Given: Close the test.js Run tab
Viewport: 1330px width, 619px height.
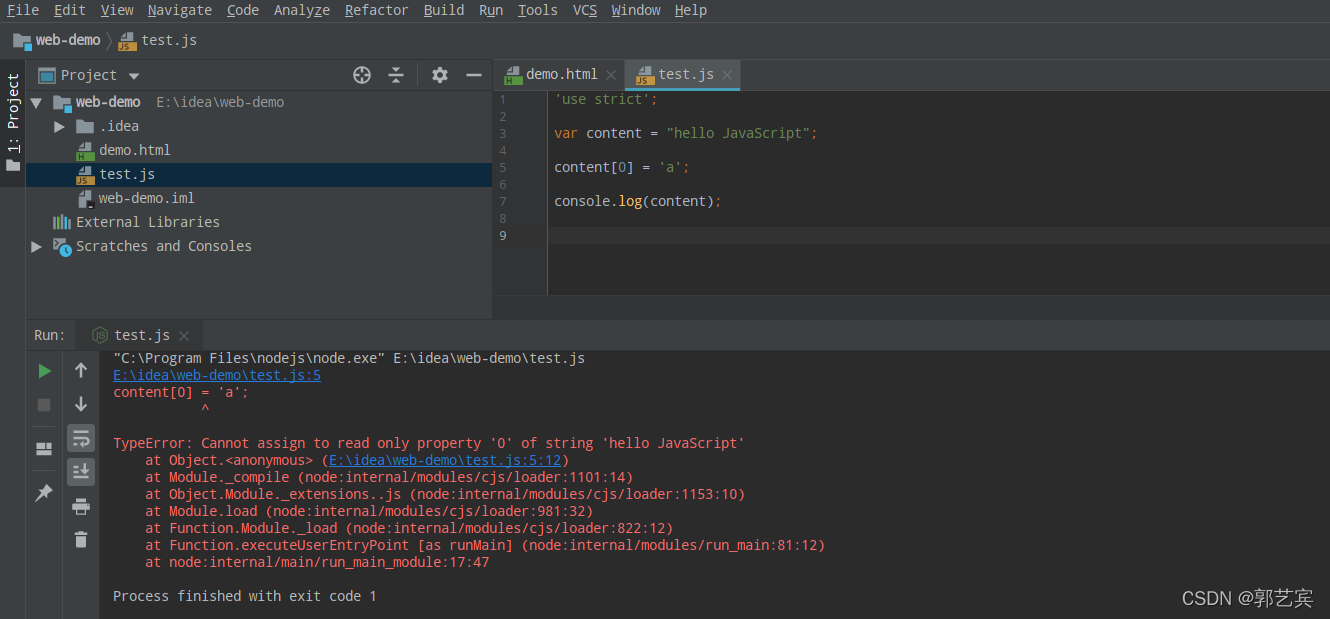Looking at the screenshot, I should click(x=184, y=336).
